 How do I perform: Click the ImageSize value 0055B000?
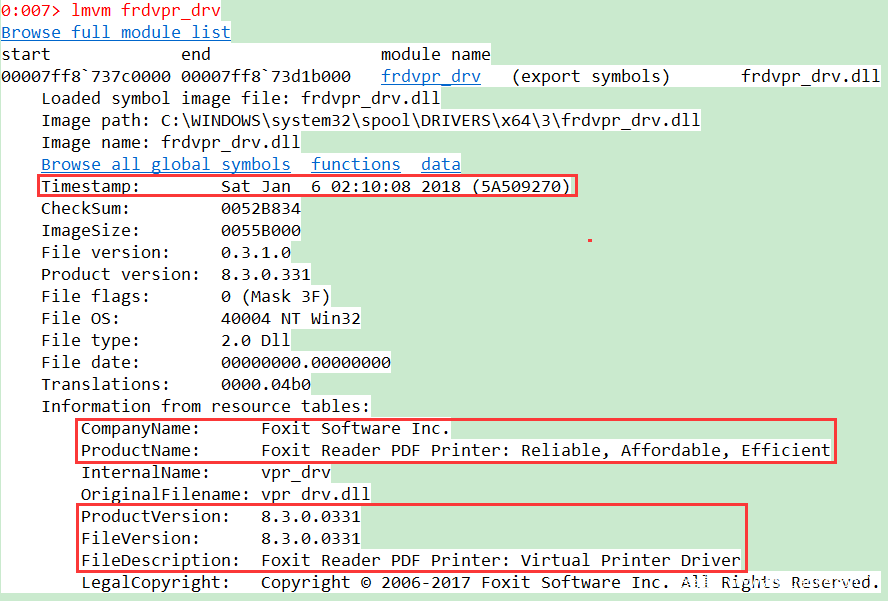click(260, 230)
